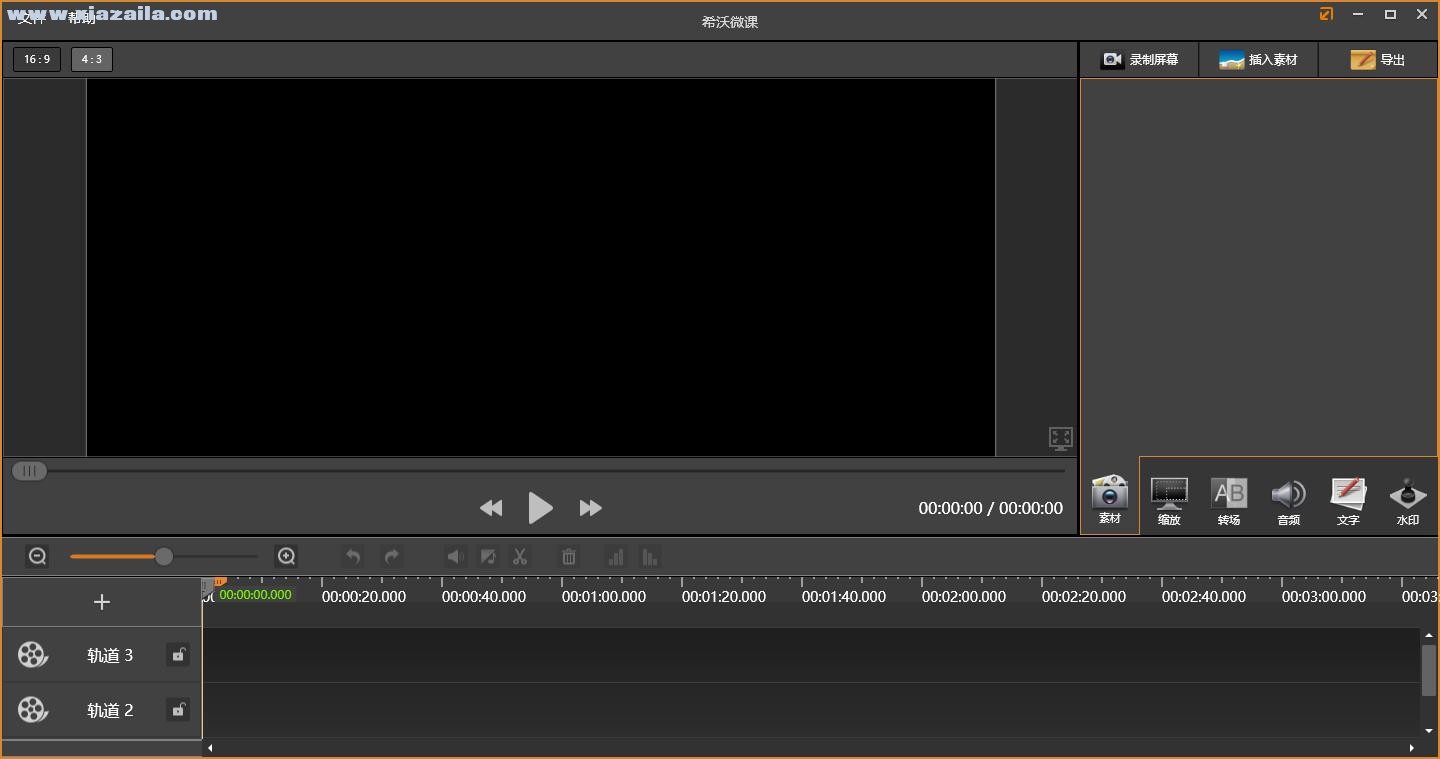Click the 导出 export button

click(x=1378, y=60)
